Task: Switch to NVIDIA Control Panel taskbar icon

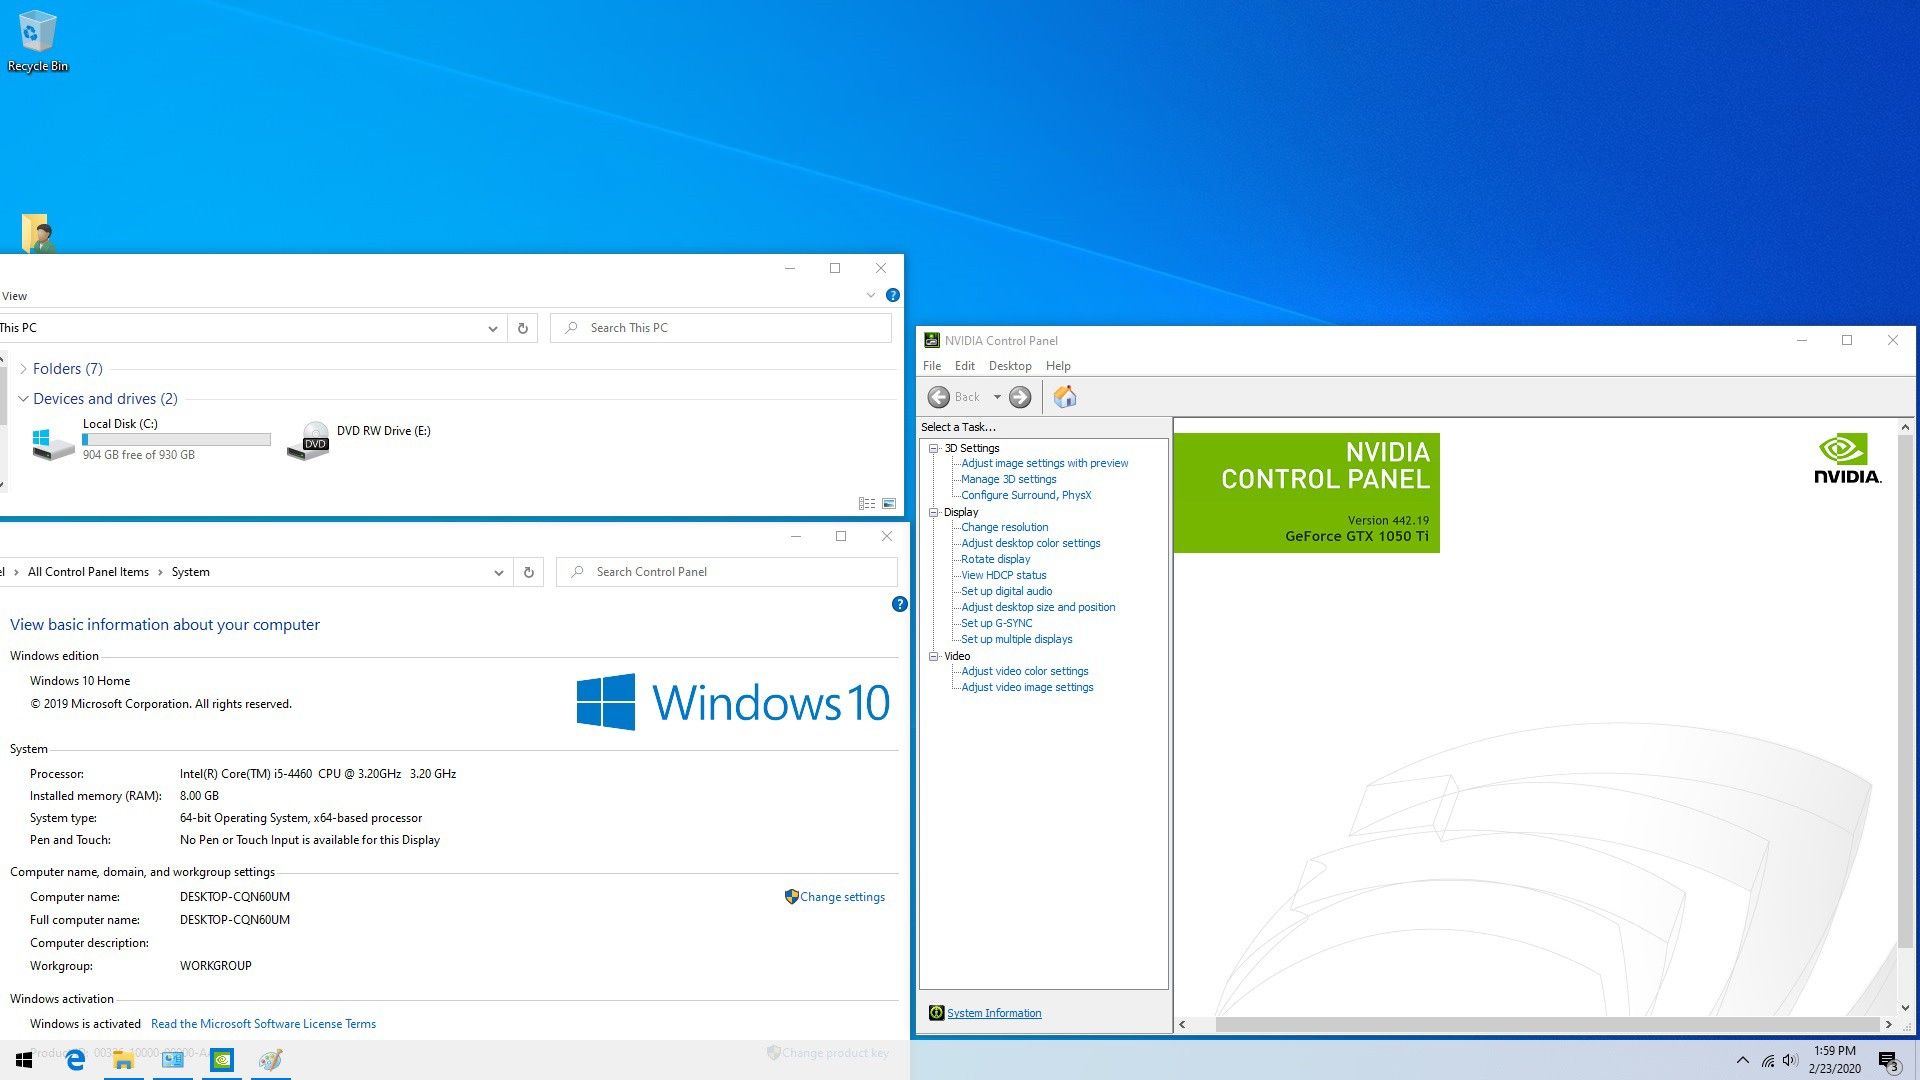Action: click(222, 1060)
